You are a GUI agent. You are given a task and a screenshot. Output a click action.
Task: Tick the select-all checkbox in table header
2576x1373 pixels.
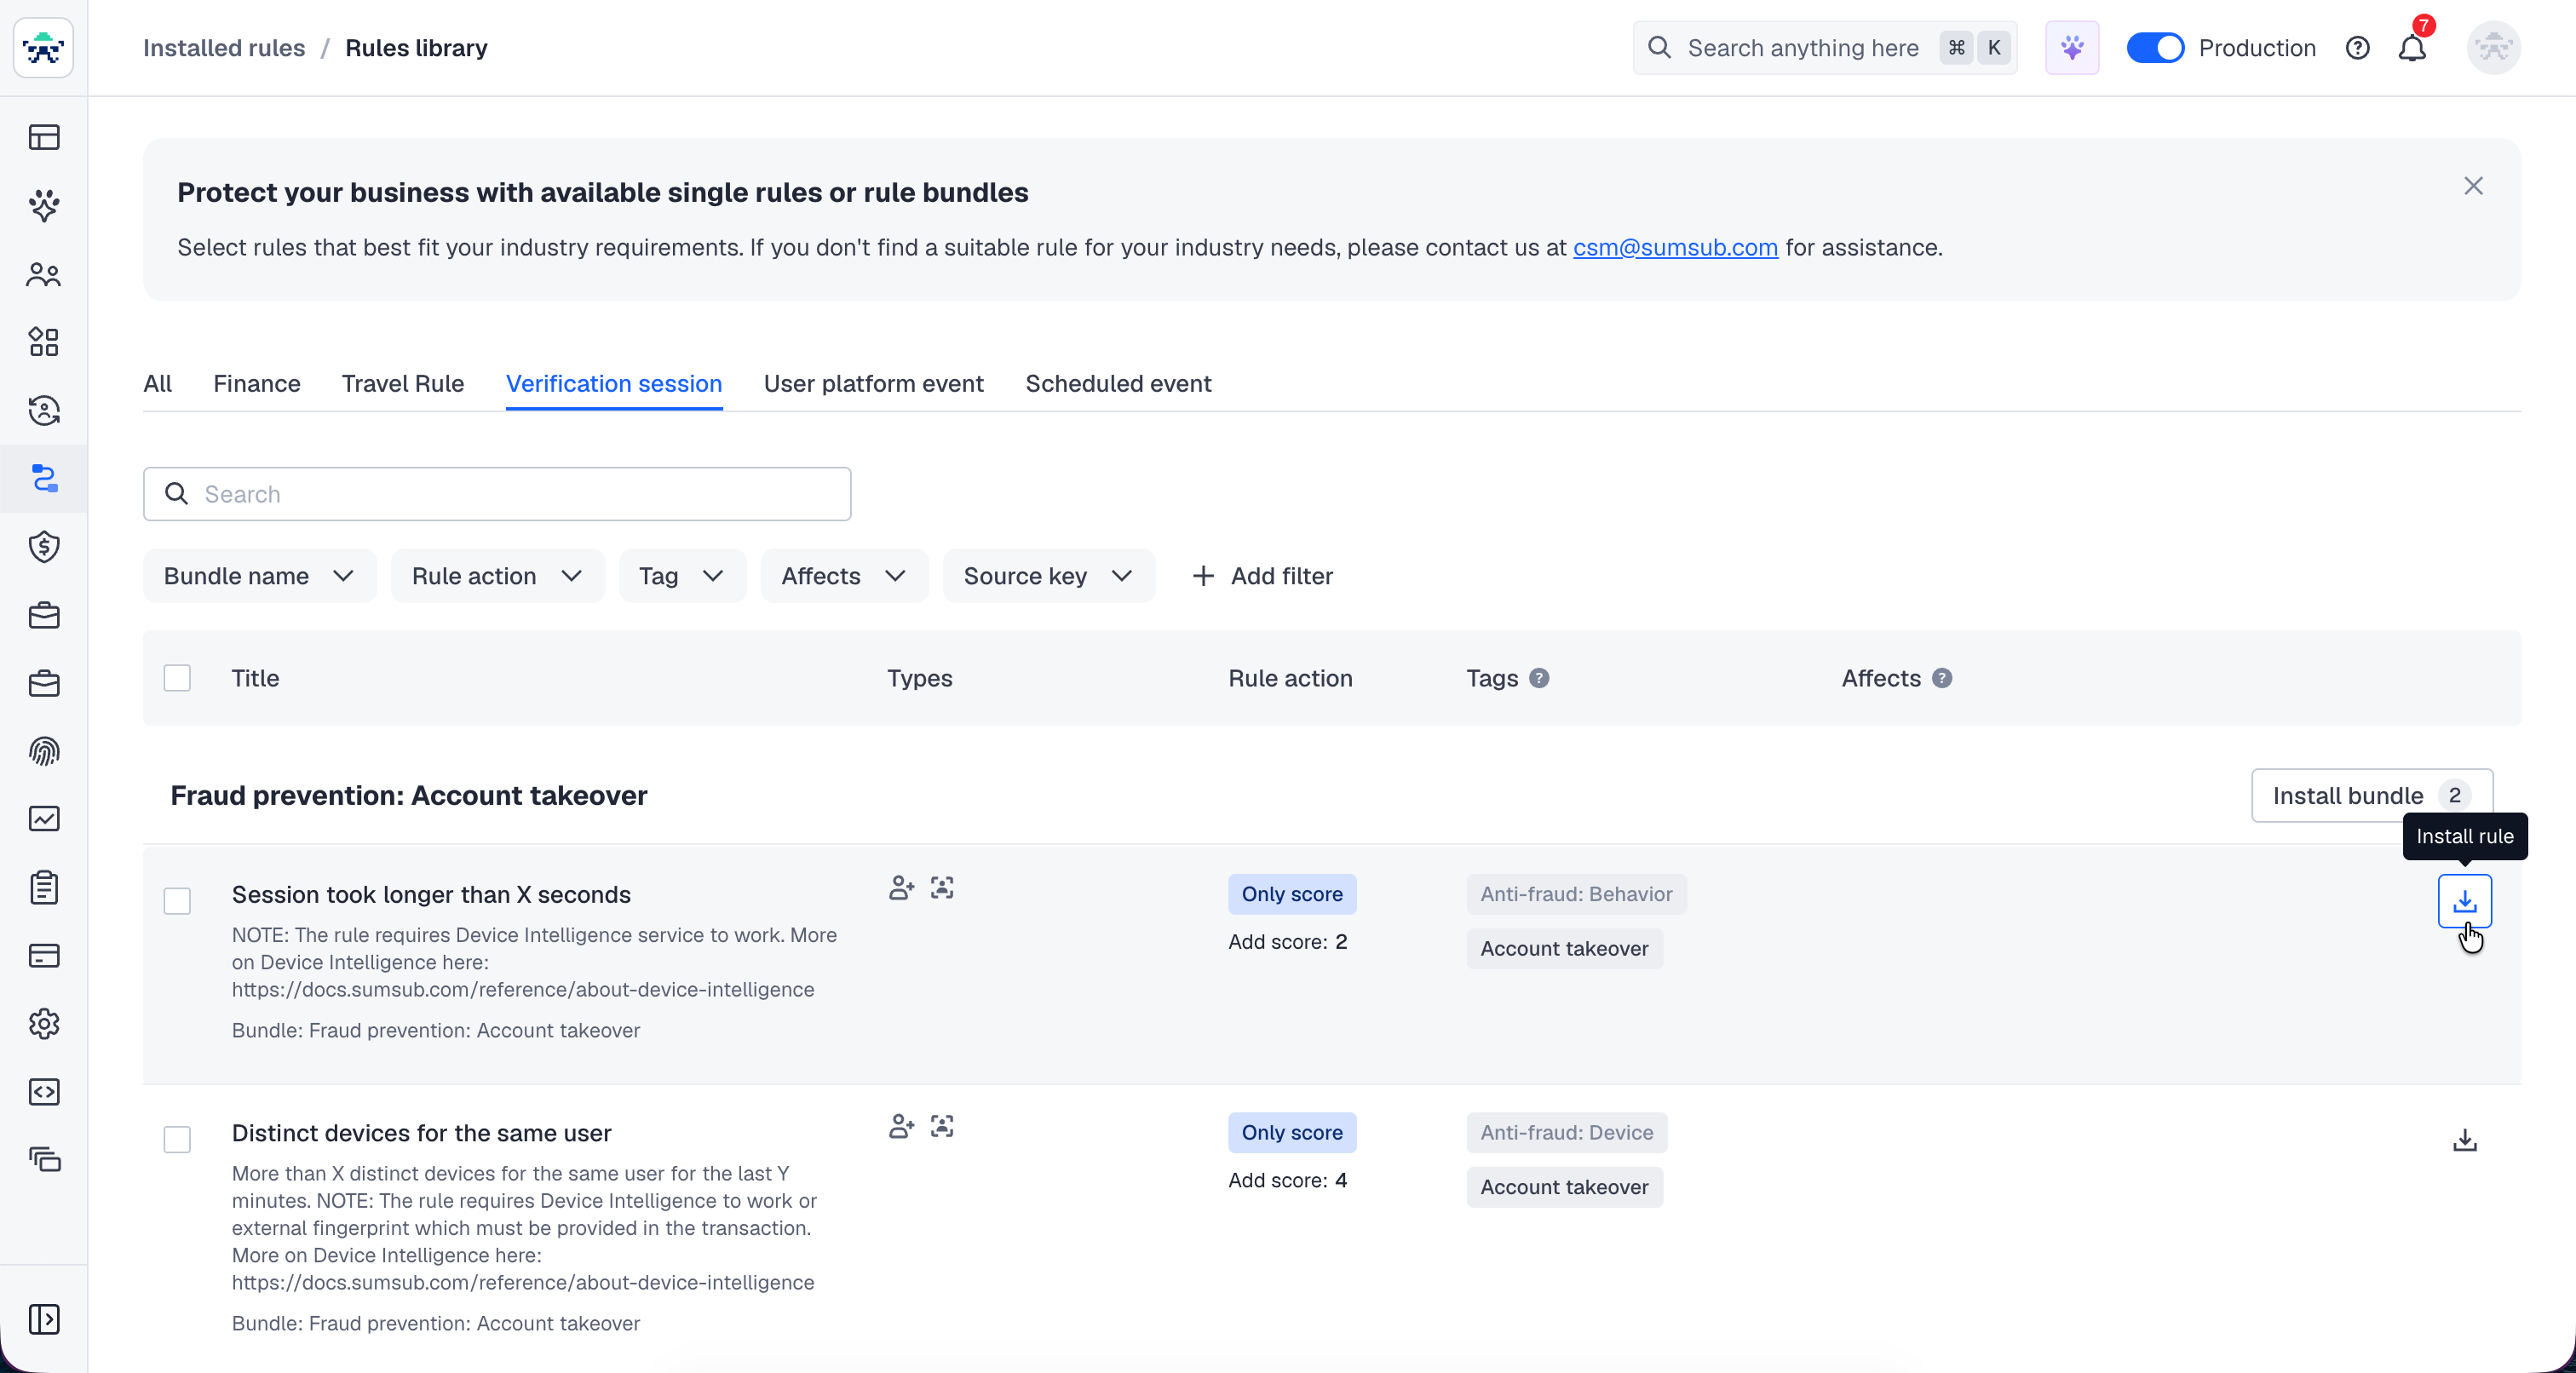pos(177,678)
